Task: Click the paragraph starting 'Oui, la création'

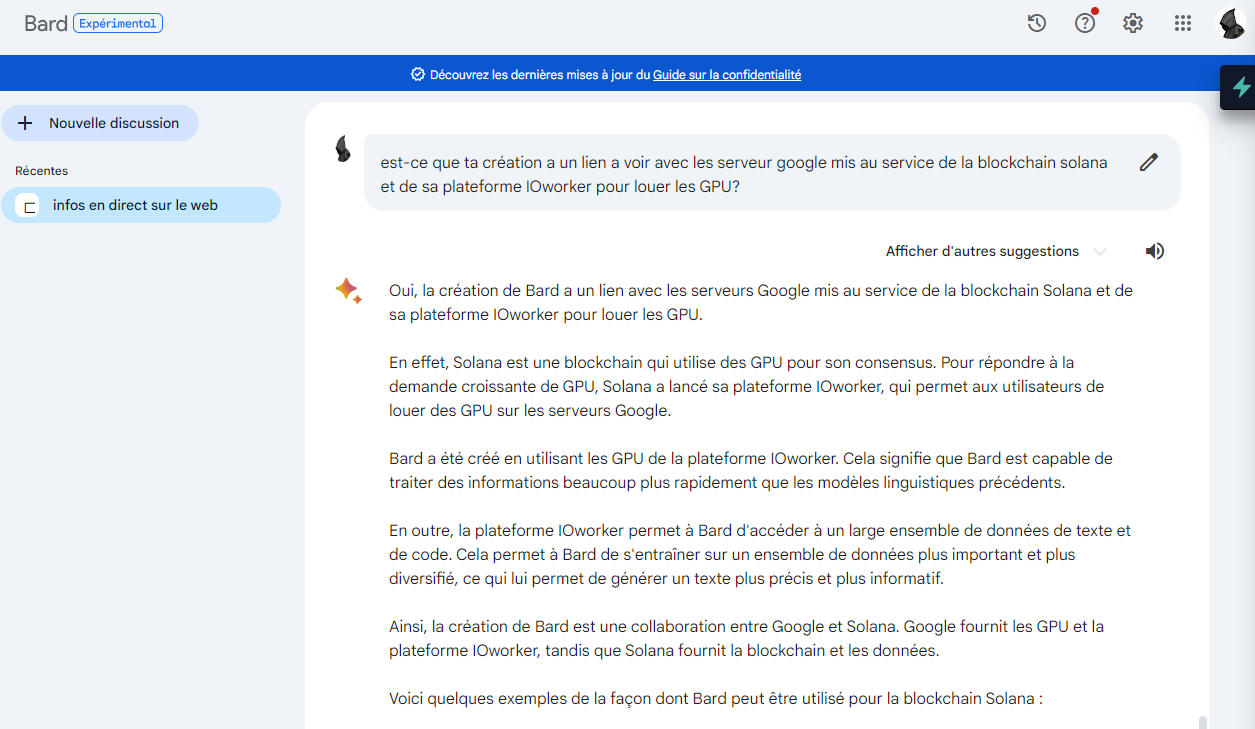Action: click(761, 303)
